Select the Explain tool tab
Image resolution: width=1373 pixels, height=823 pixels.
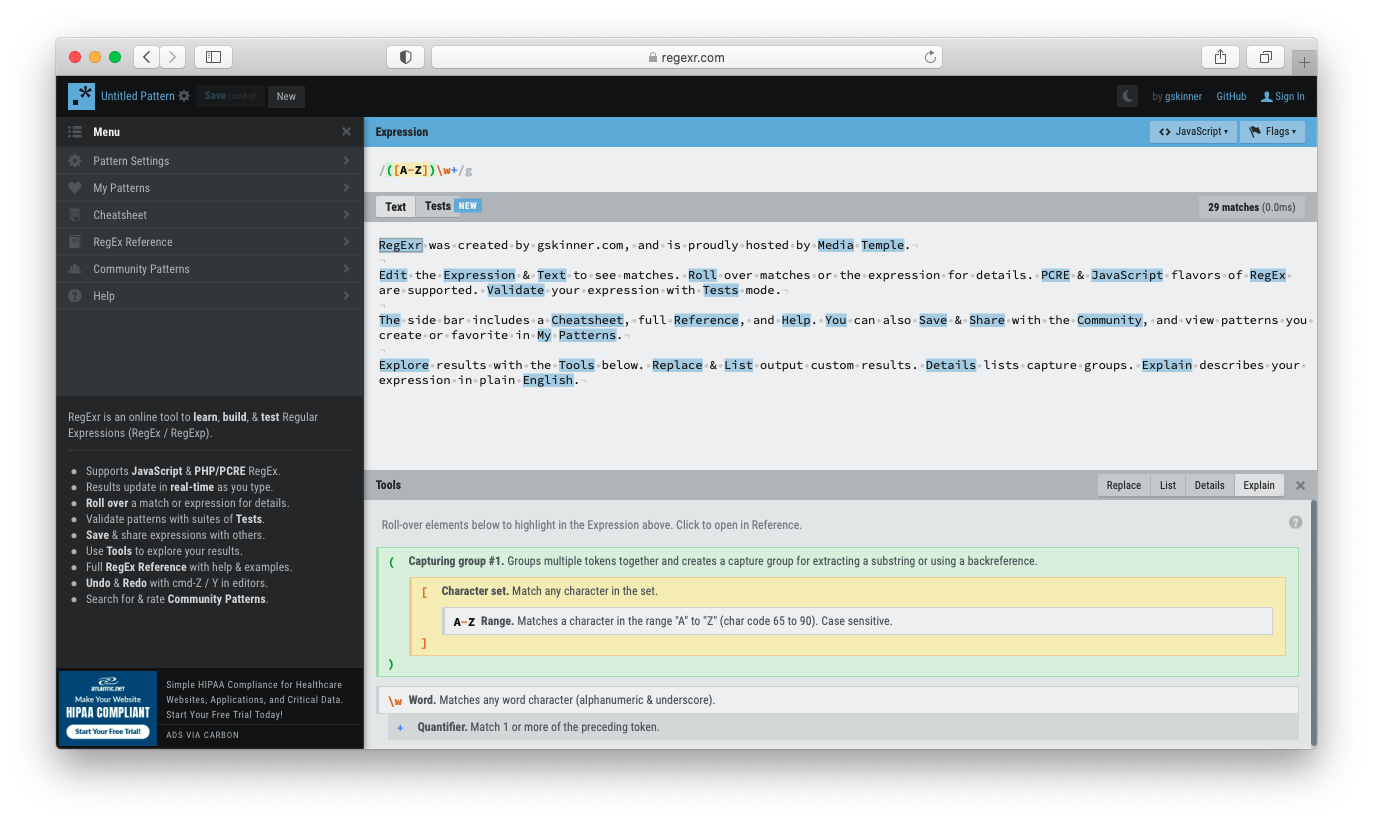coord(1259,485)
